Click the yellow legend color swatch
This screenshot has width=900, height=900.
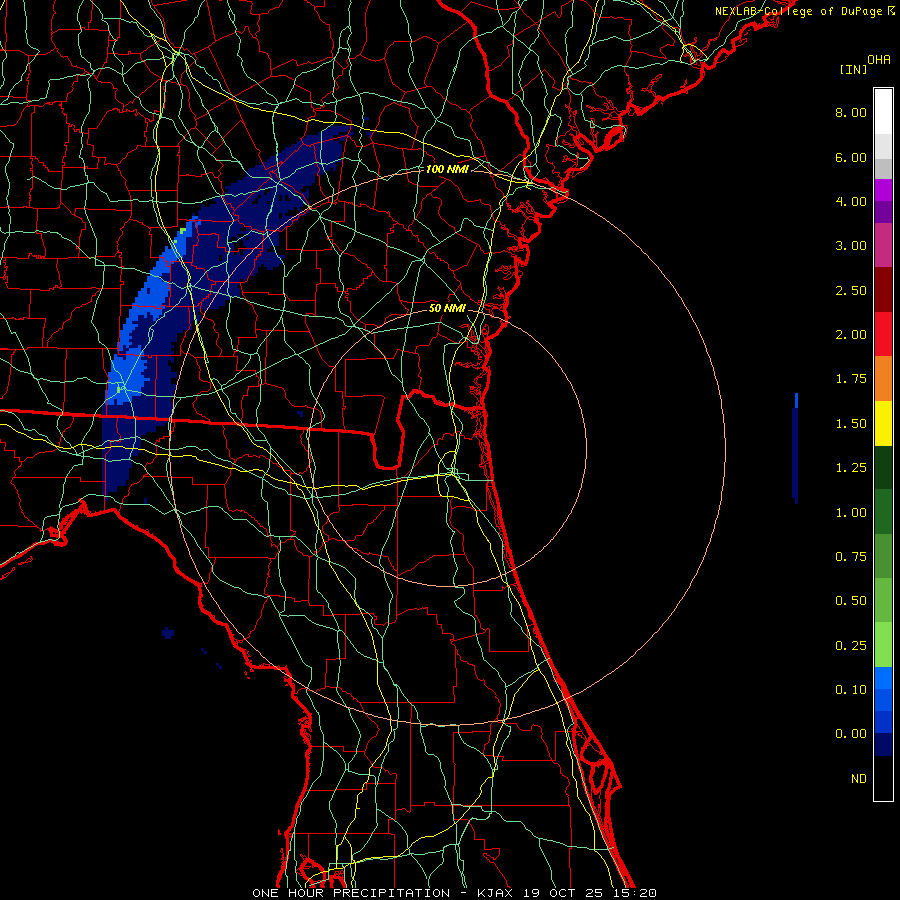pyautogui.click(x=883, y=424)
